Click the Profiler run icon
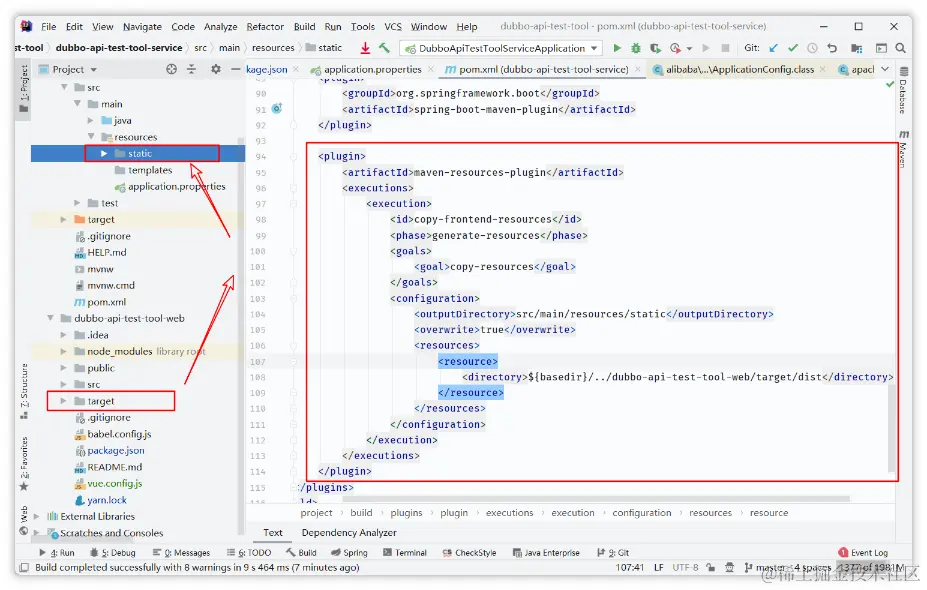 [x=675, y=48]
